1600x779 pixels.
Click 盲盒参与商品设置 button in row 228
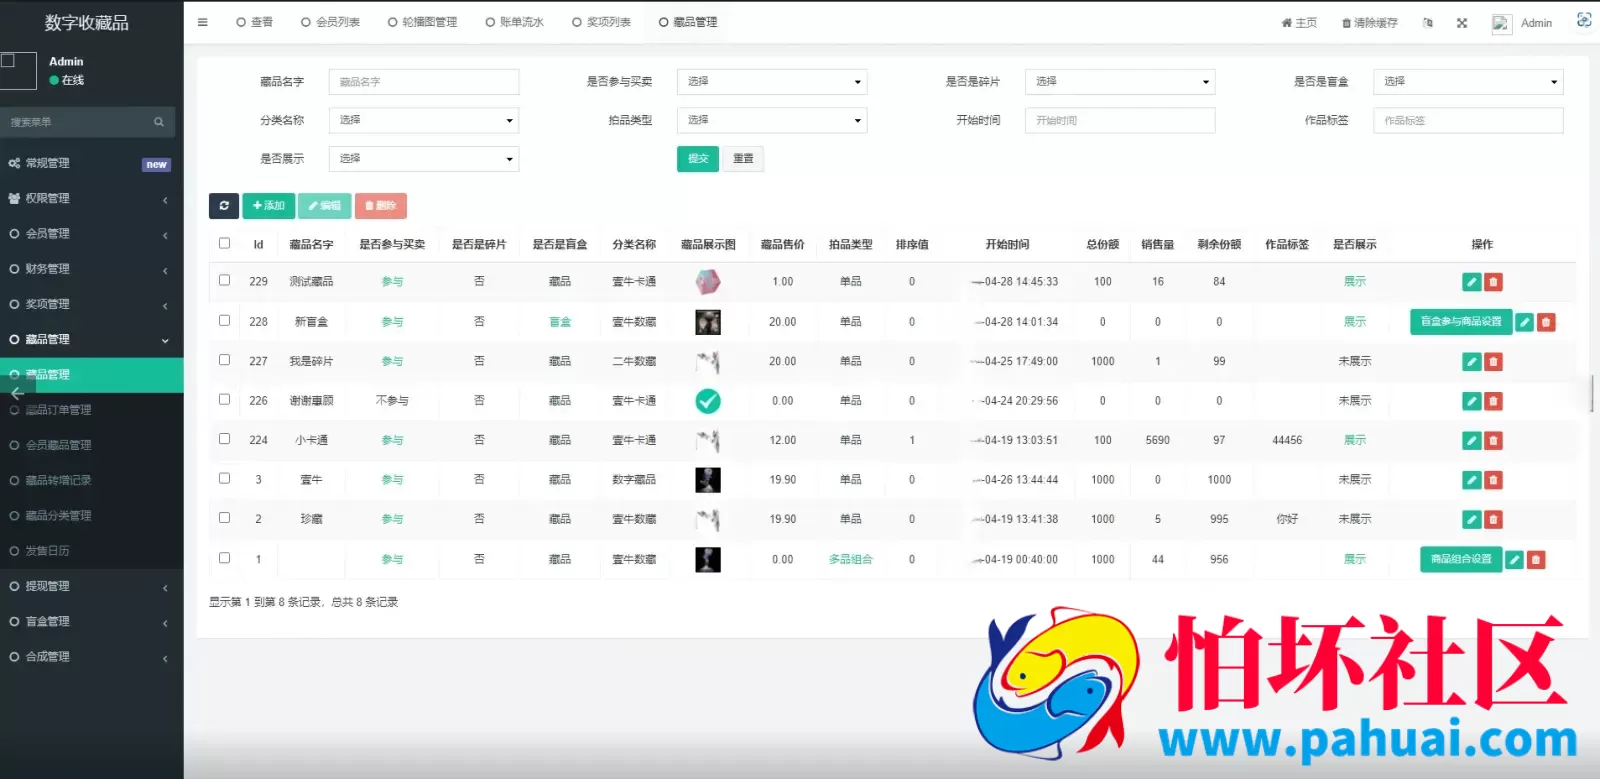(x=1461, y=322)
